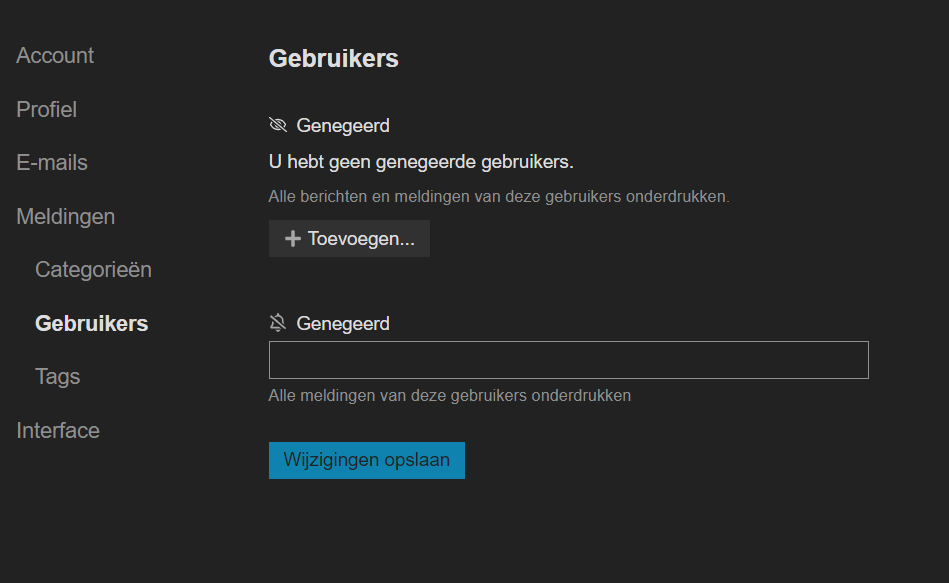Click the 'U hebt geen genegeerde gebruikers' message
The image size is (949, 583).
point(421,162)
